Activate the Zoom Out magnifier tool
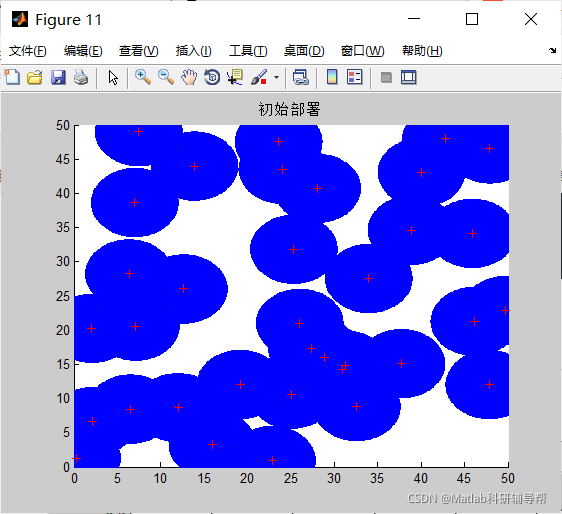Viewport: 562px width, 514px height. point(166,77)
